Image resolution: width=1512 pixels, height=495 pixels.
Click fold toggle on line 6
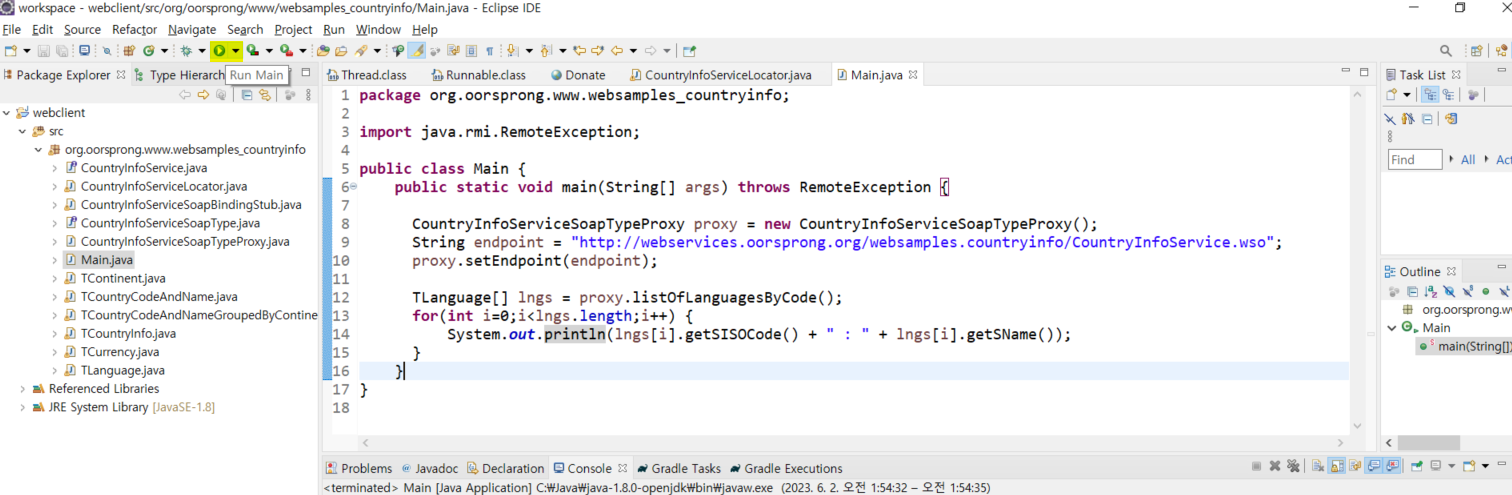point(353,187)
